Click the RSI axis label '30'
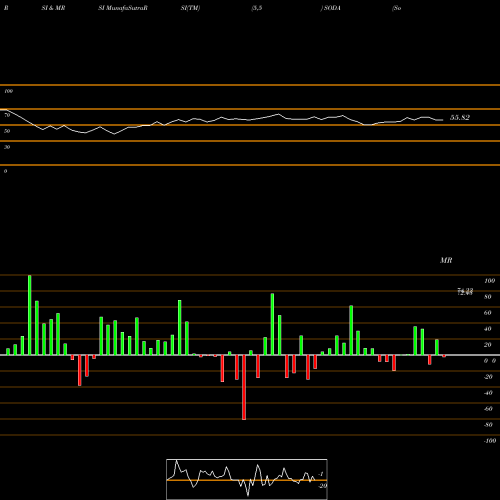500x500 pixels. pyautogui.click(x=7, y=147)
